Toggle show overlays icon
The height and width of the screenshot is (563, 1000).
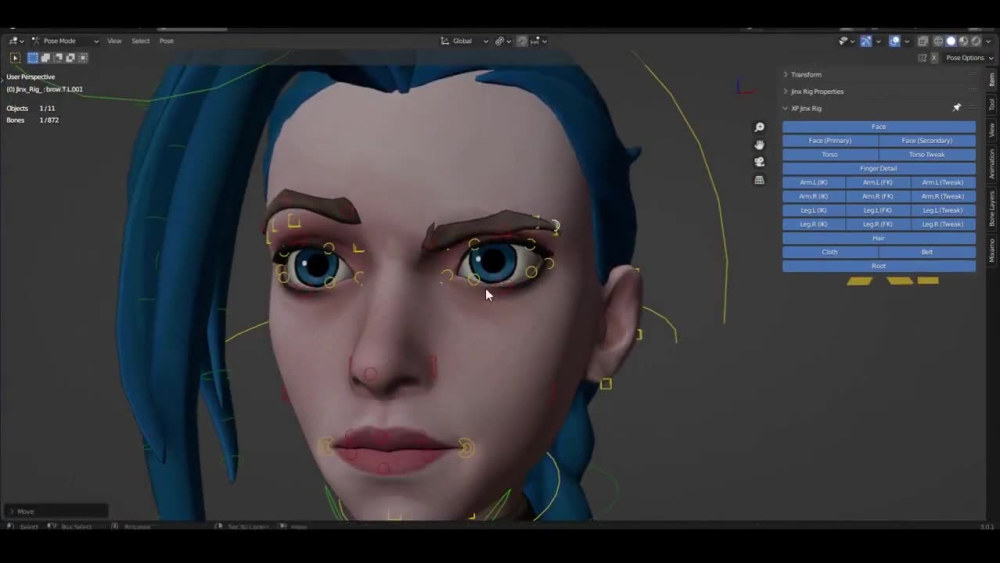click(895, 41)
